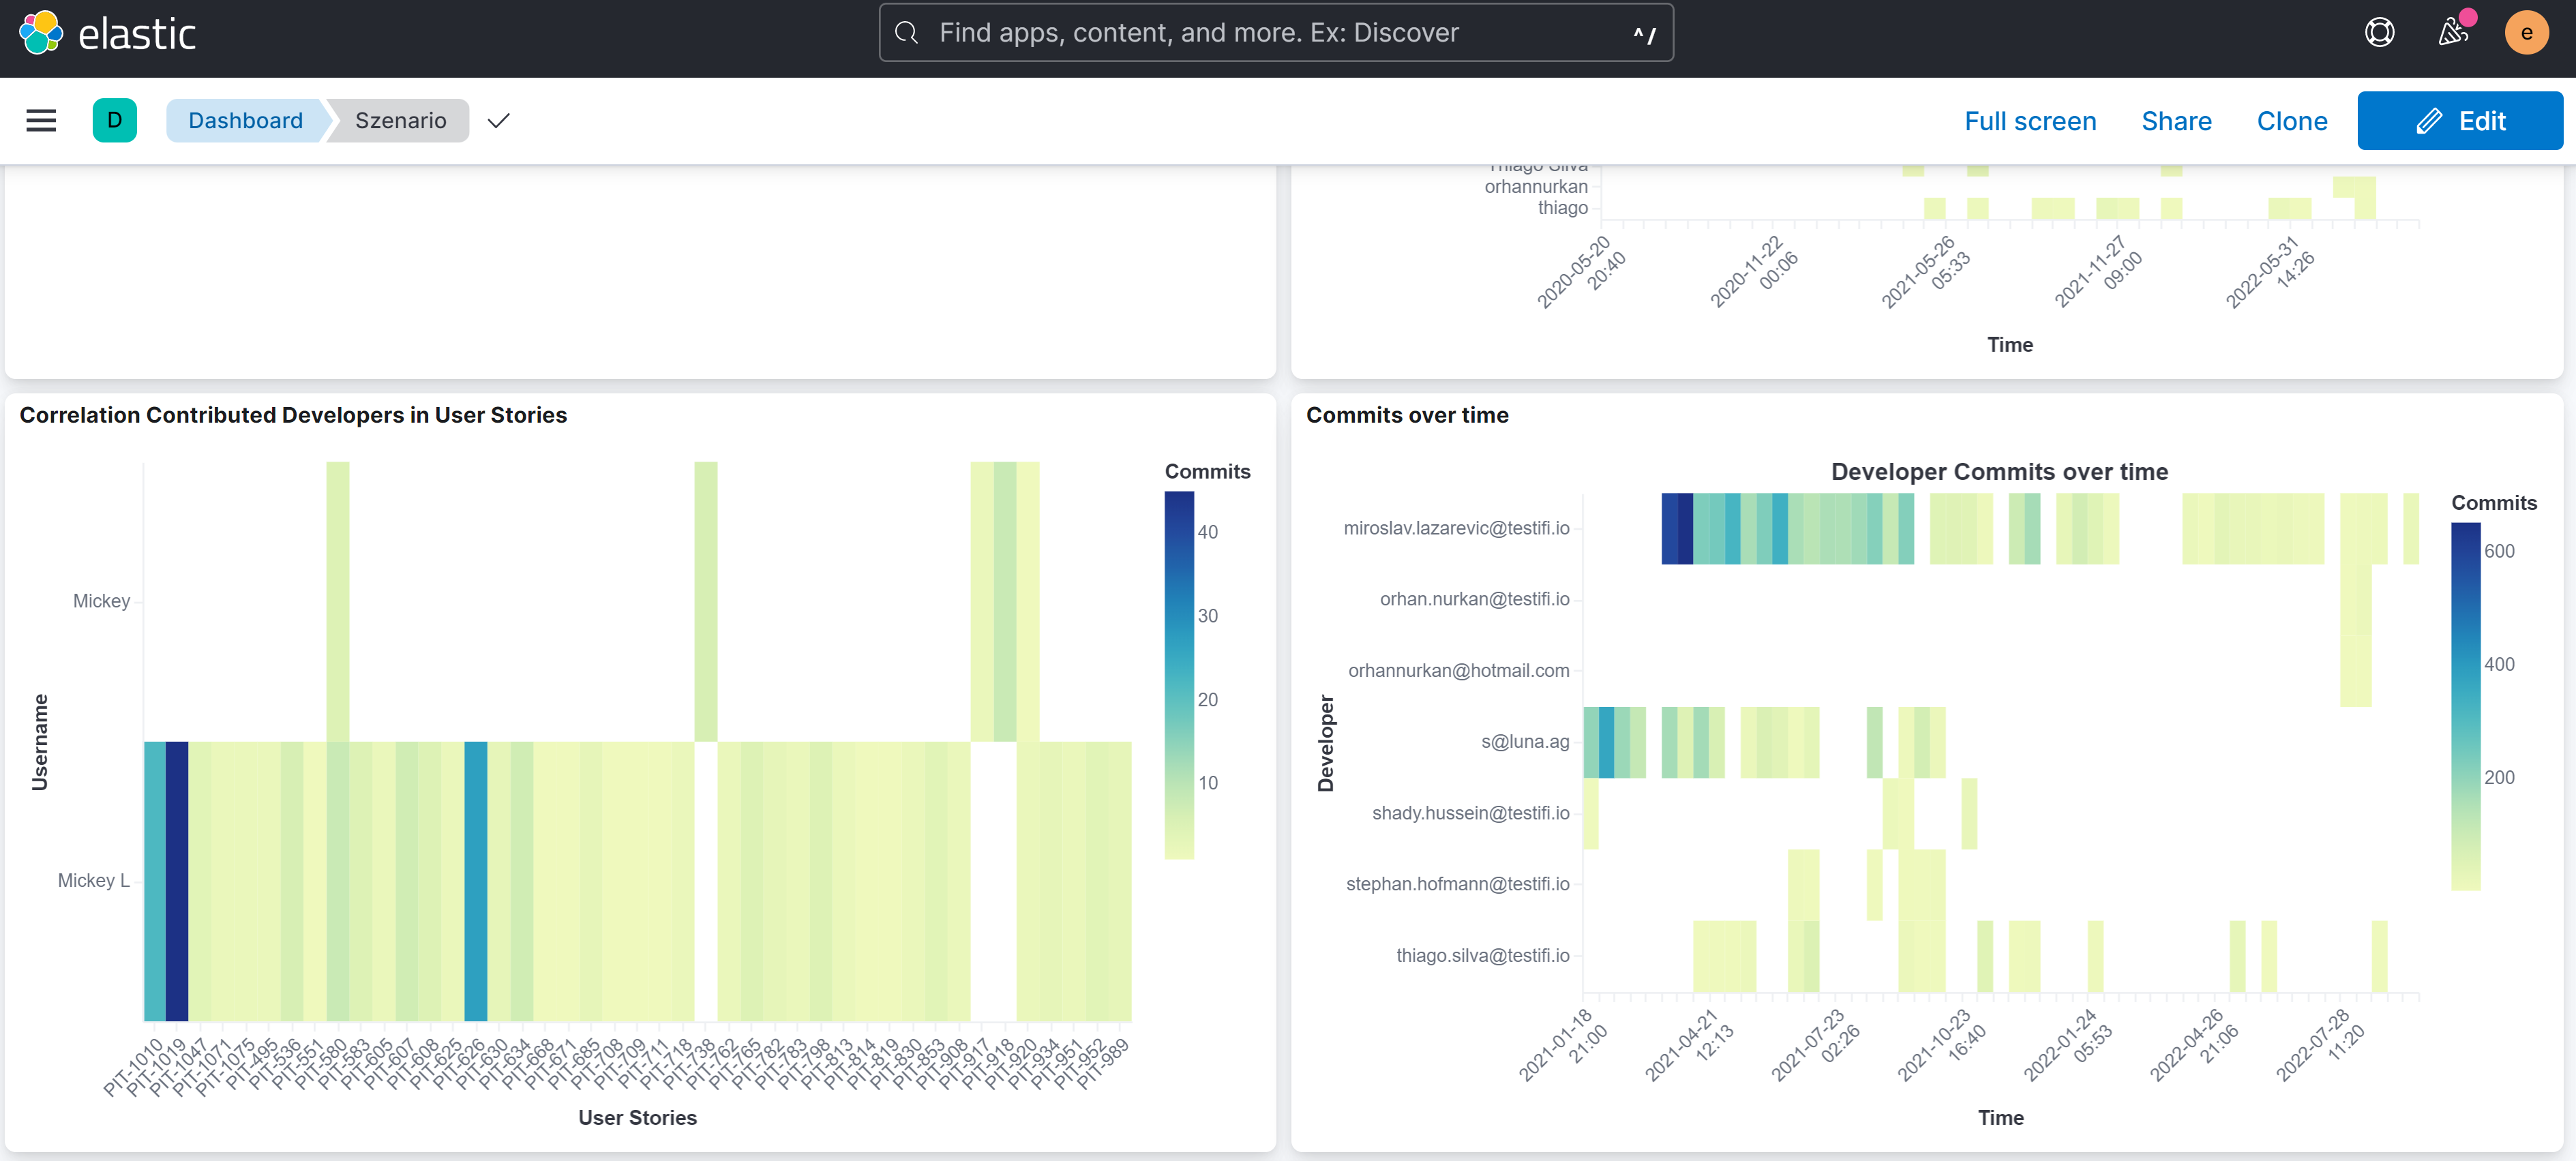The image size is (2576, 1161).
Task: Click the 'stephan.hofmann@testifi.io' axis label
Action: point(1457,884)
